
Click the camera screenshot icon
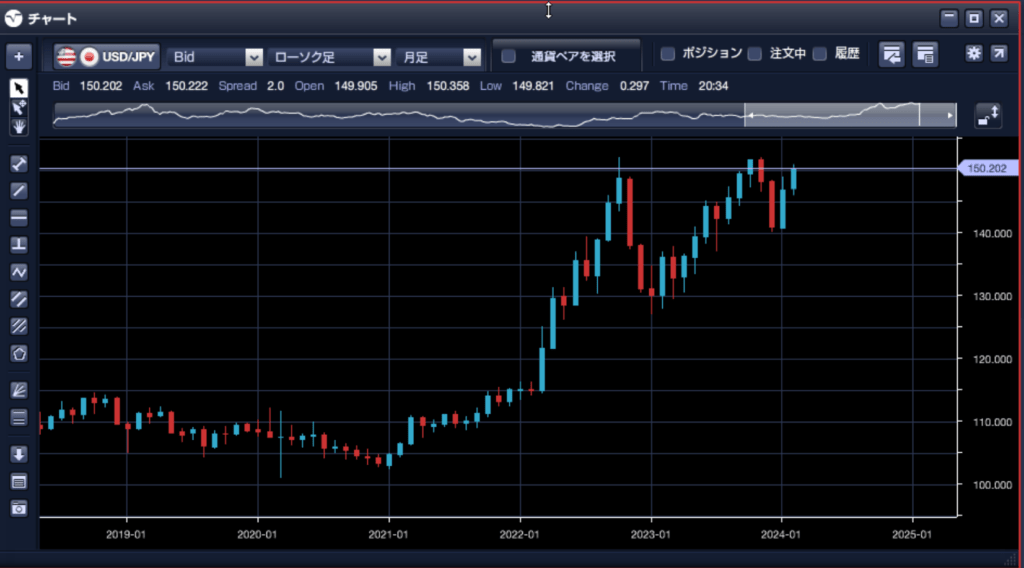[x=19, y=508]
